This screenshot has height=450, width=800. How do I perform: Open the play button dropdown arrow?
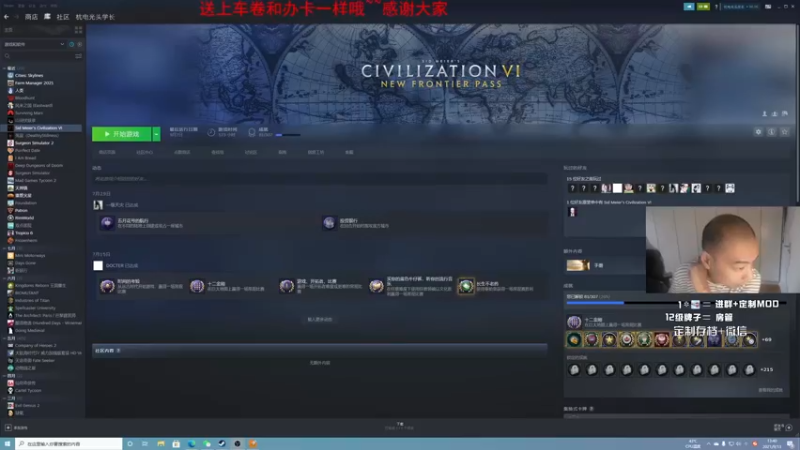pos(157,134)
